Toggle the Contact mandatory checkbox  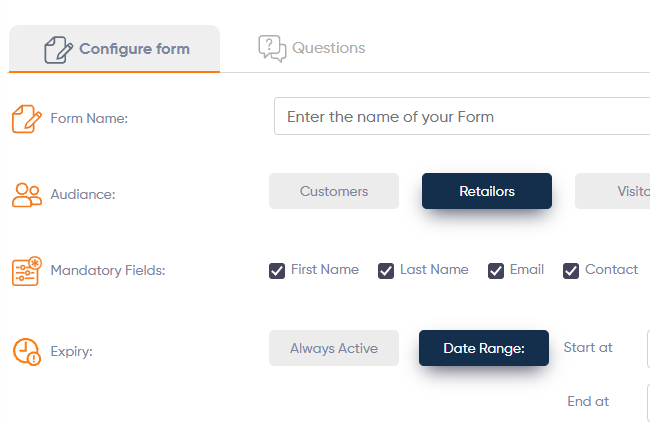[x=571, y=271]
